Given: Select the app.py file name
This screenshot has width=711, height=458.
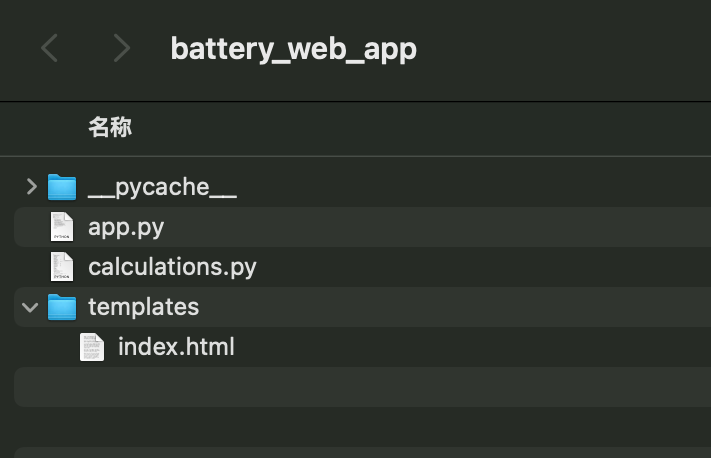Looking at the screenshot, I should coord(126,227).
